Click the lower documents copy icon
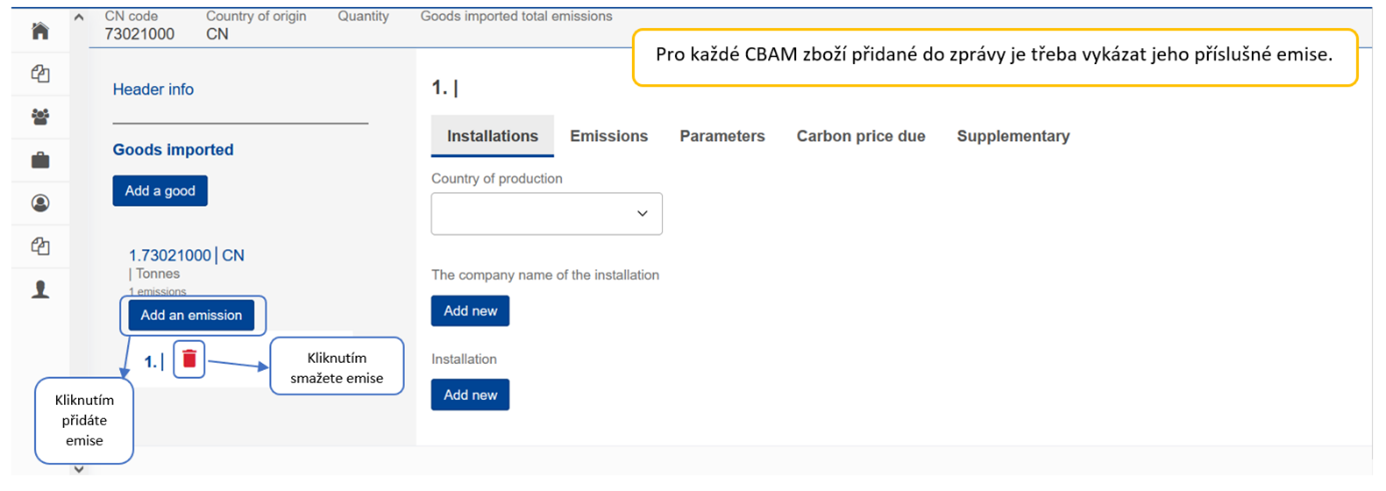Viewport: 1386px width, 491px height. tap(40, 246)
